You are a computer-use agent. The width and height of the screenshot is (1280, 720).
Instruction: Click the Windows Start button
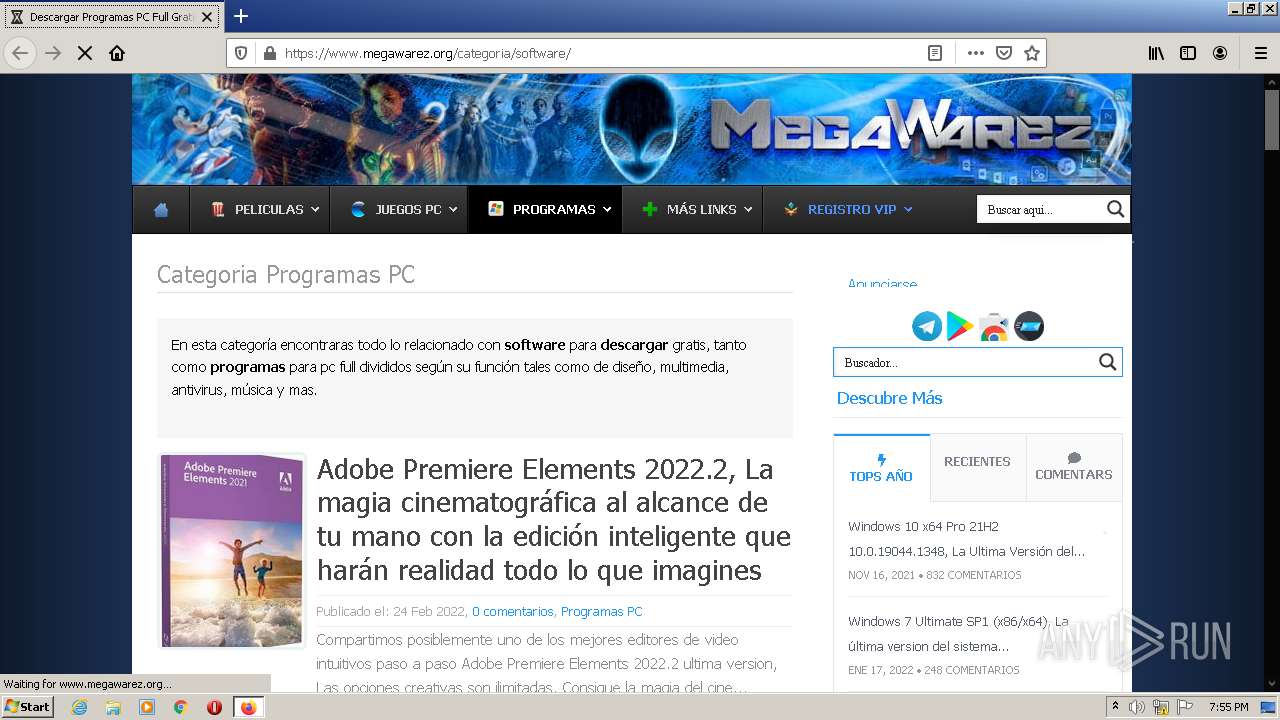(28, 707)
